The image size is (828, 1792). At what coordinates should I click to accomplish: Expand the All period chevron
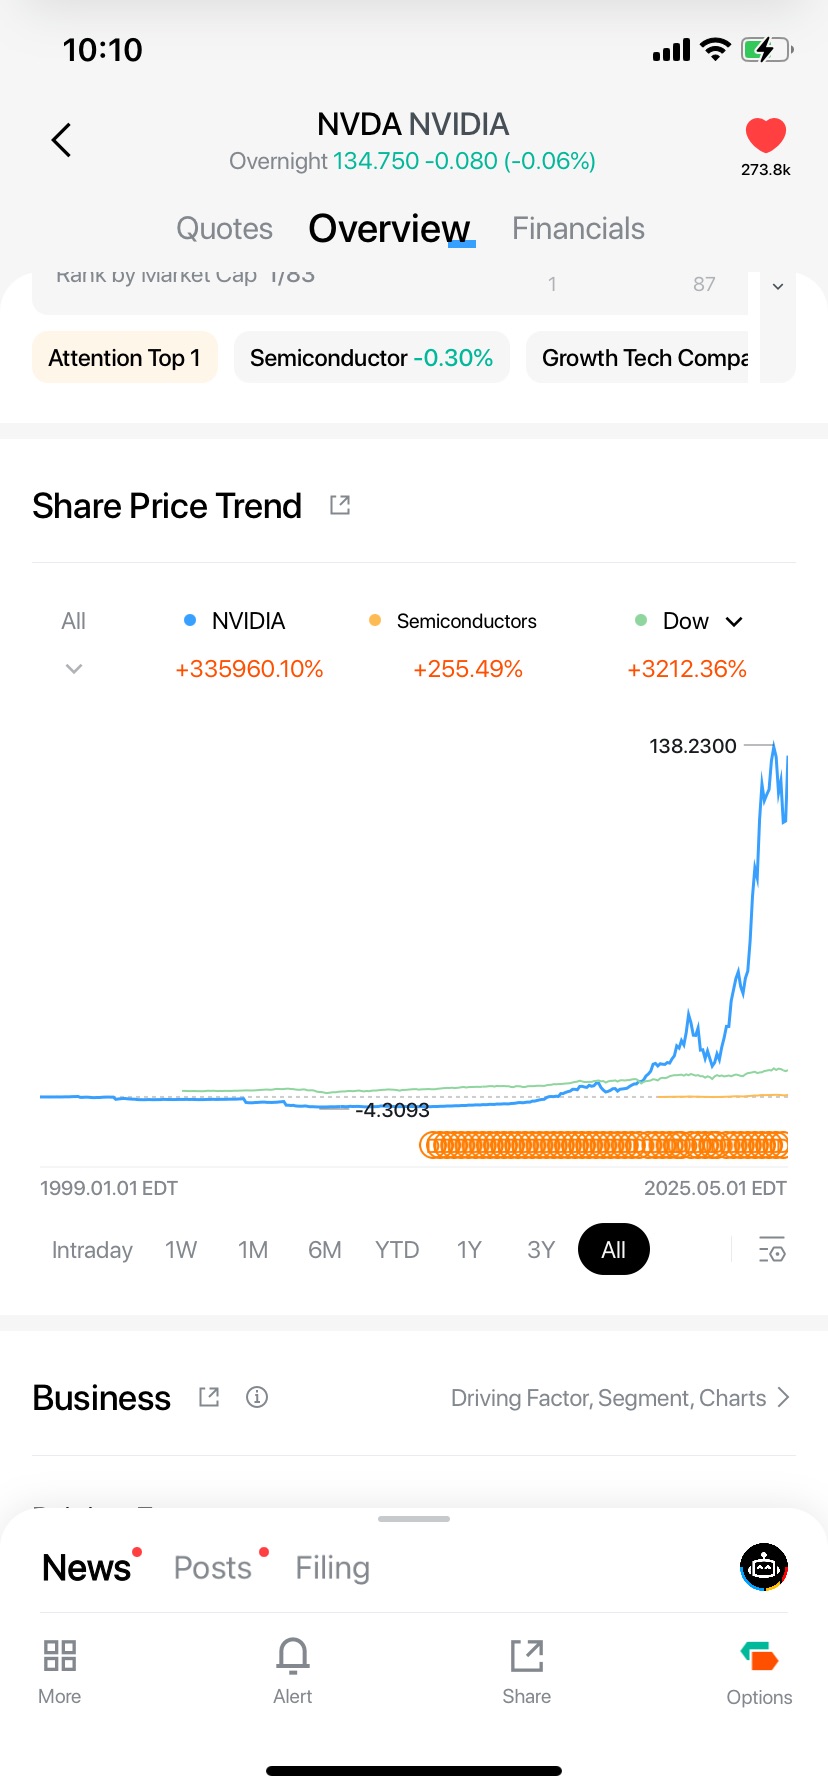click(x=73, y=668)
